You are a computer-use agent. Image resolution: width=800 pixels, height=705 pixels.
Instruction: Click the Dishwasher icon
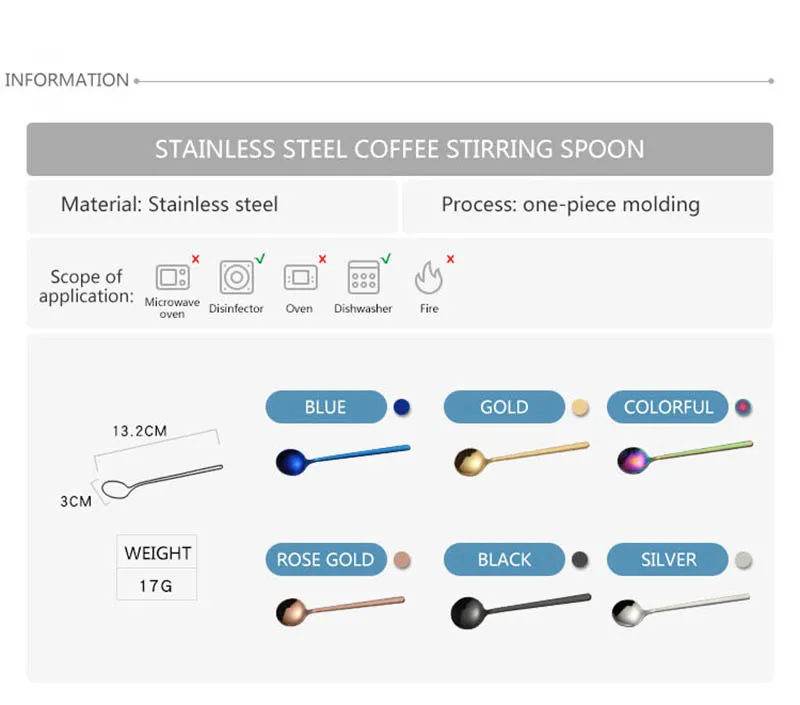click(x=363, y=277)
